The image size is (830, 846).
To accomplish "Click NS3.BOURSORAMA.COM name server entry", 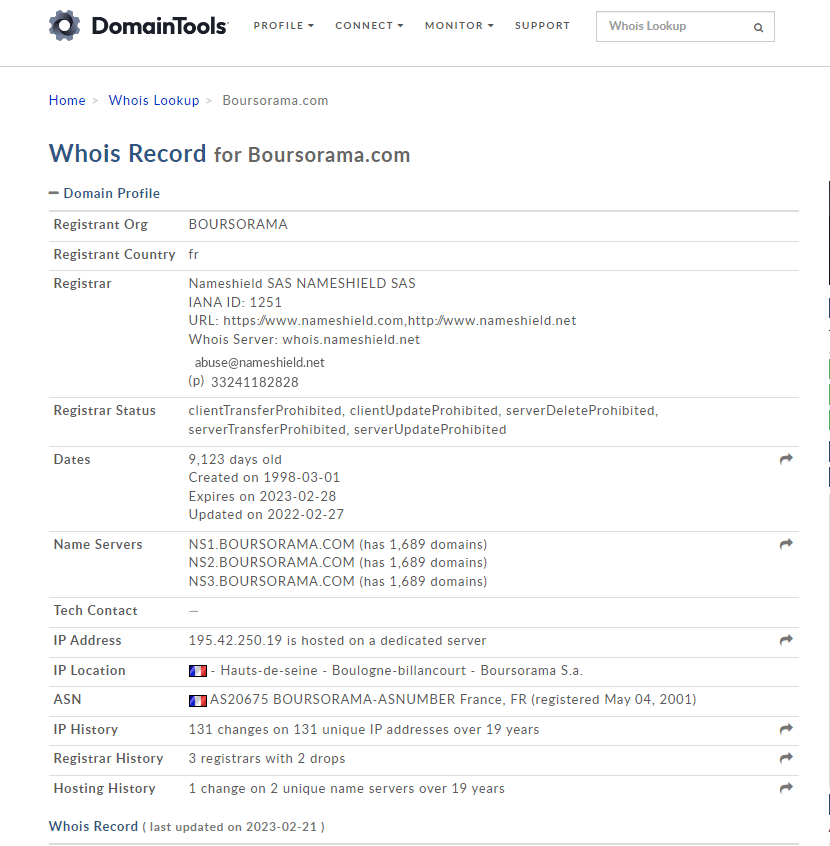I will 338,581.
